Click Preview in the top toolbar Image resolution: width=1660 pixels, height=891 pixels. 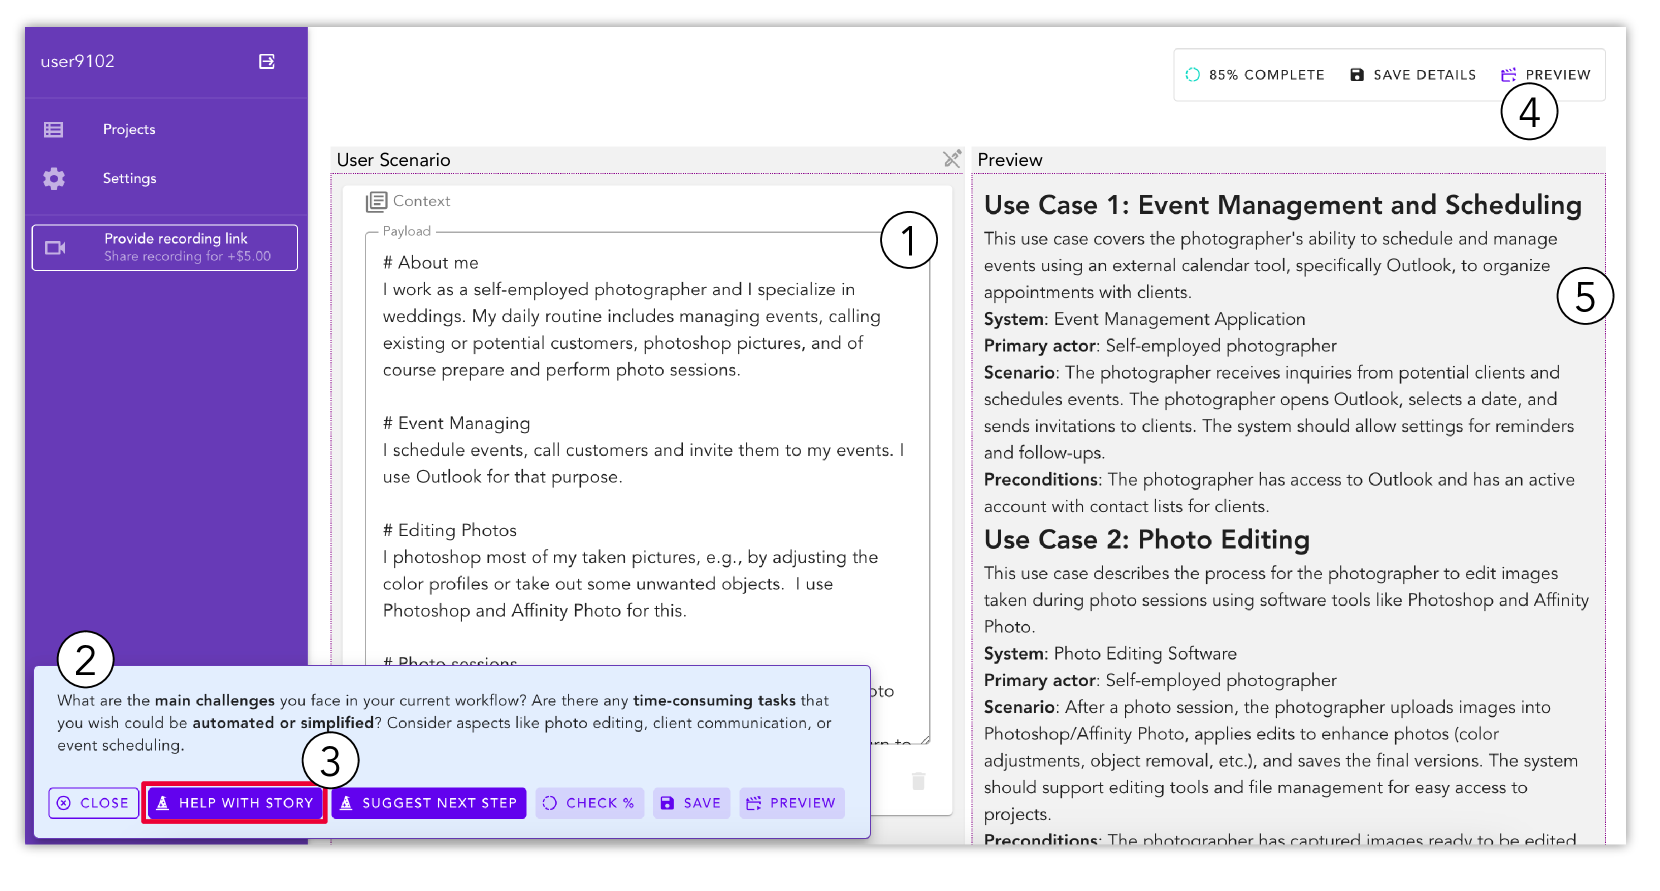point(1546,75)
